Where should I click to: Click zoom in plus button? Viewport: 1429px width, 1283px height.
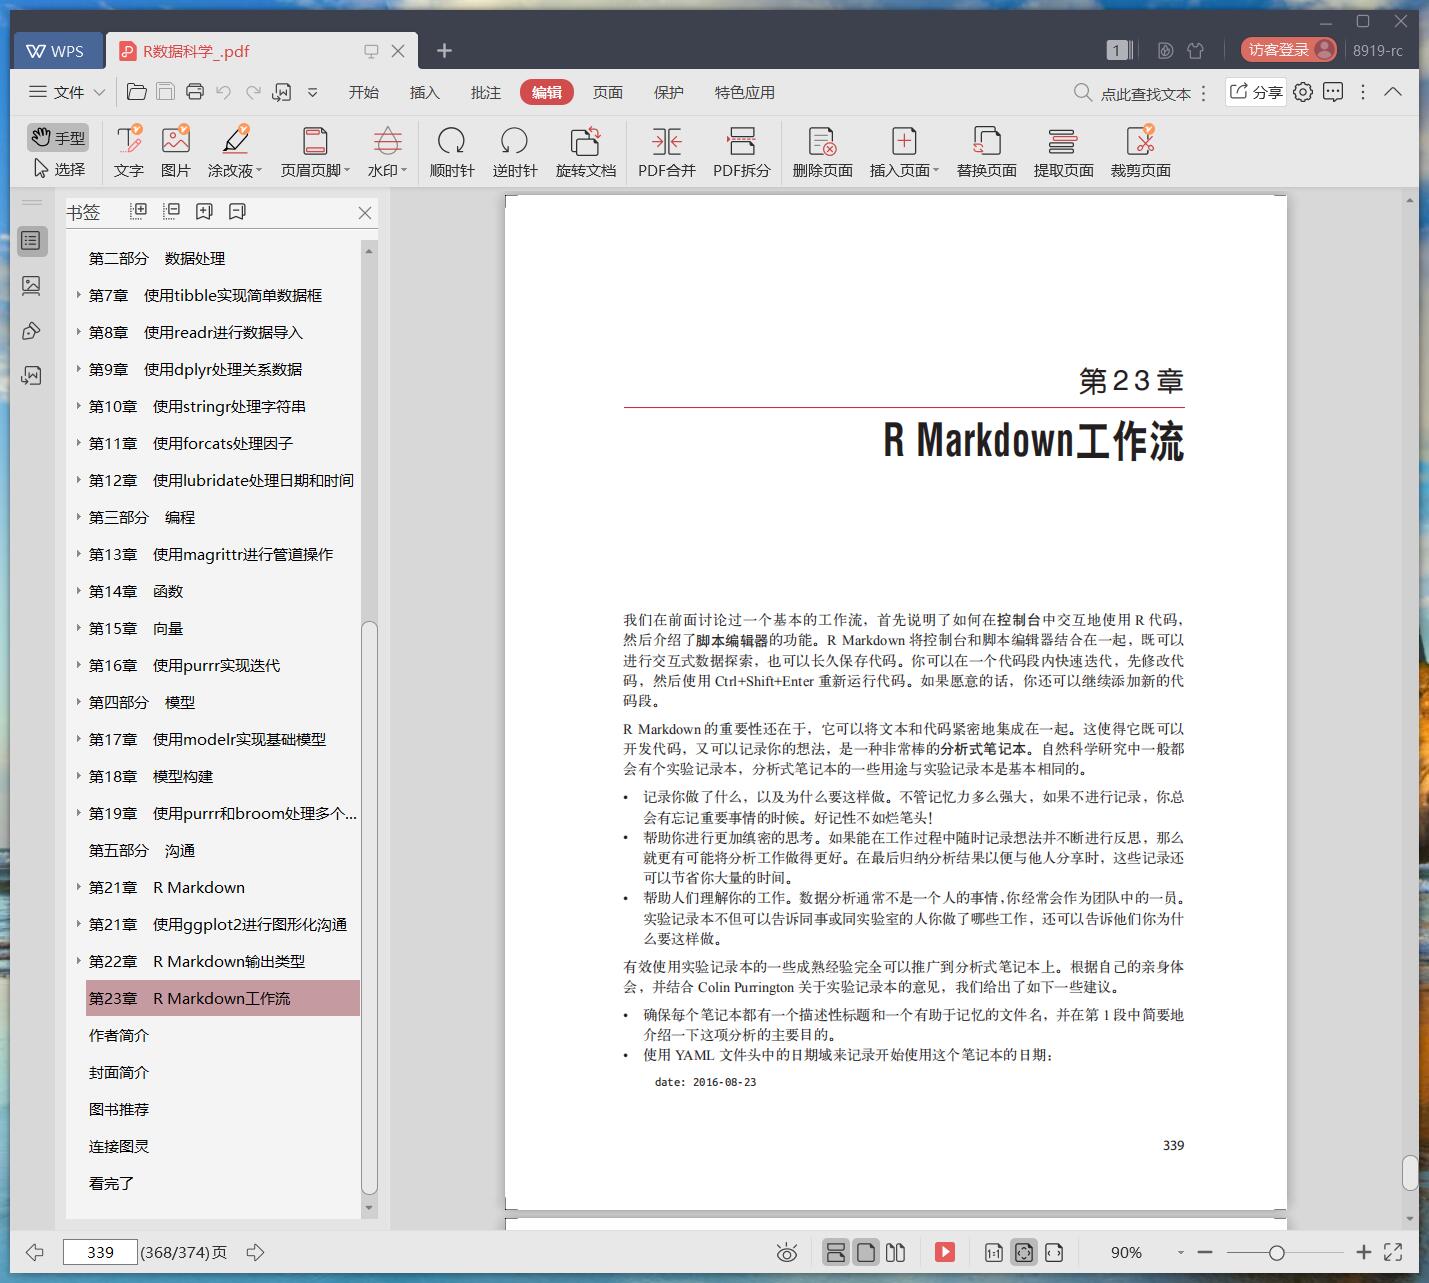(1363, 1252)
